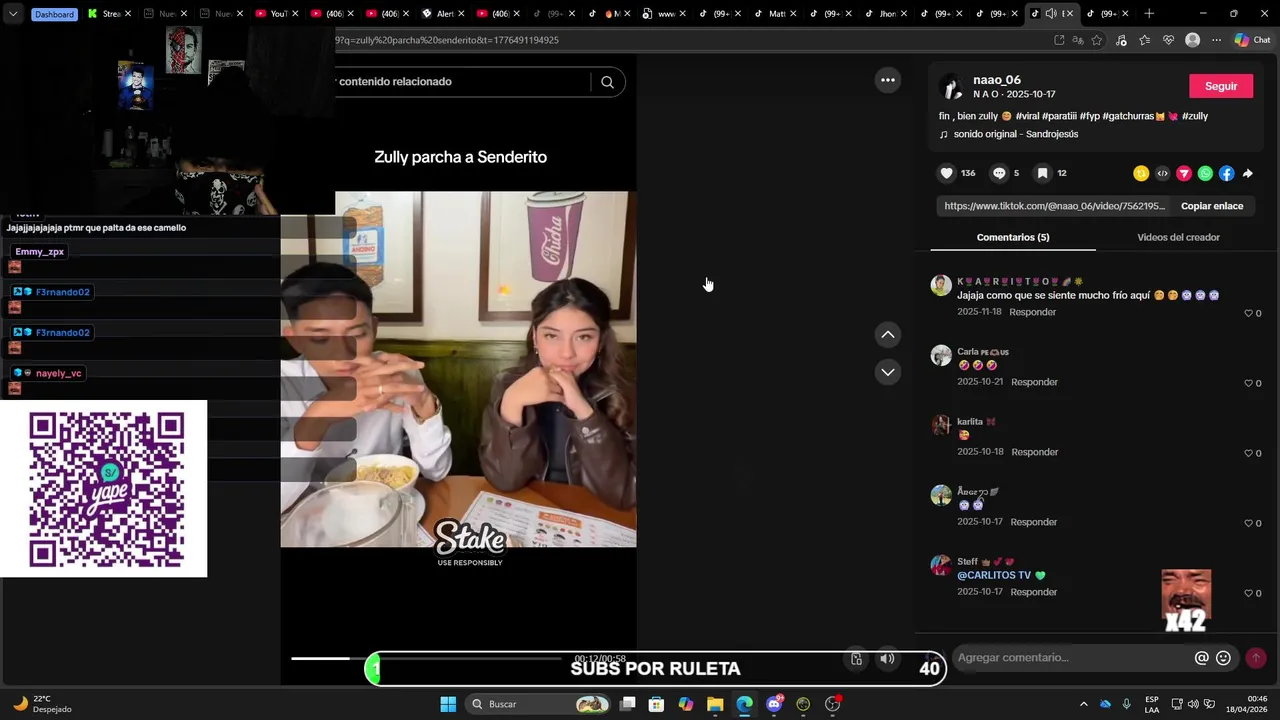
Task: Reply to Carla's comment
Action: coord(1034,382)
